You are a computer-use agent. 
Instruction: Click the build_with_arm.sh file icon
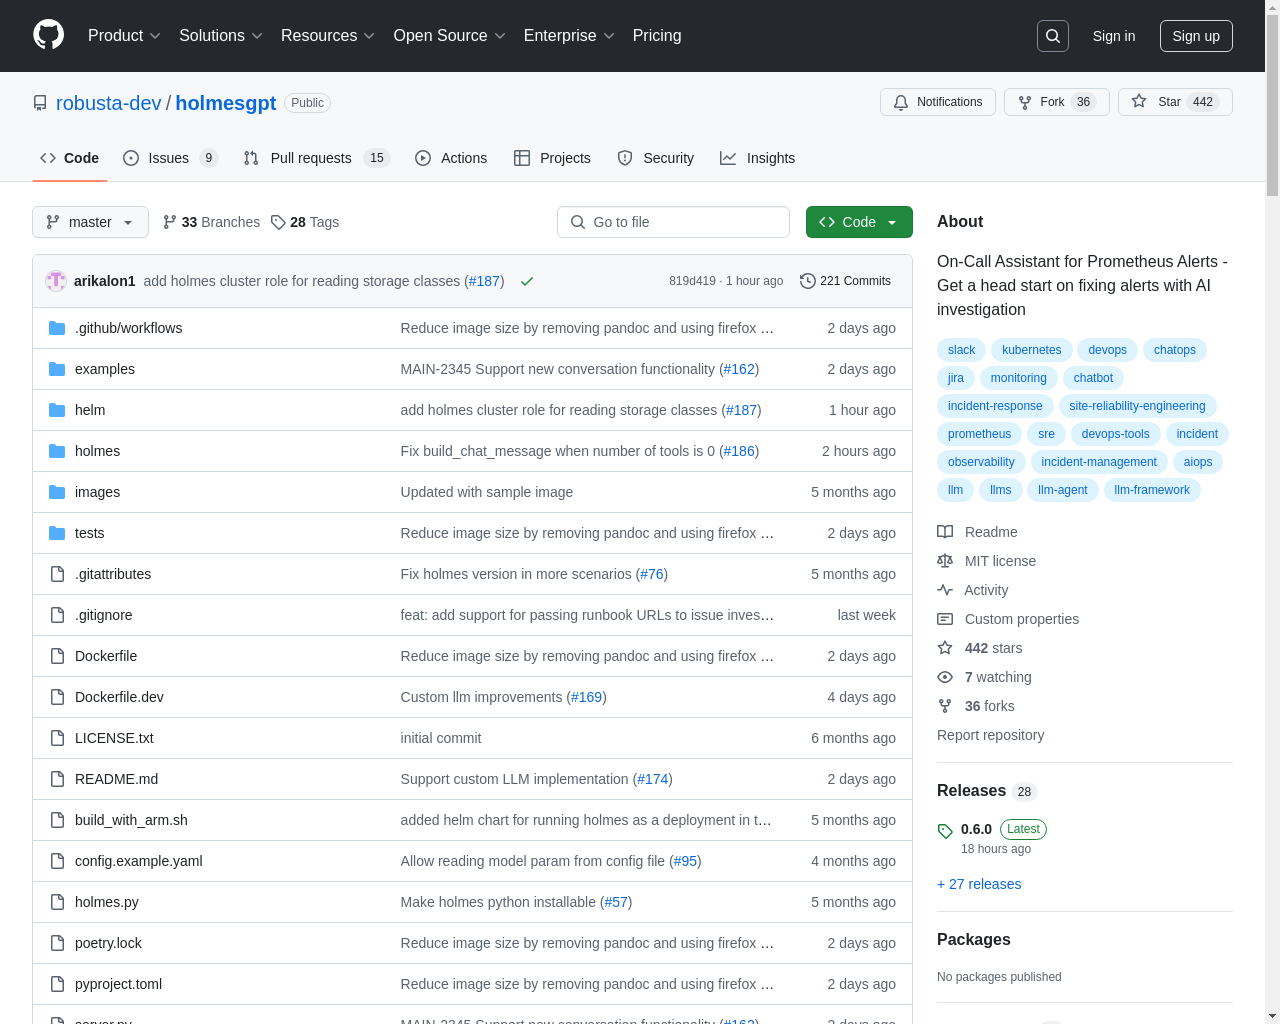pos(57,820)
